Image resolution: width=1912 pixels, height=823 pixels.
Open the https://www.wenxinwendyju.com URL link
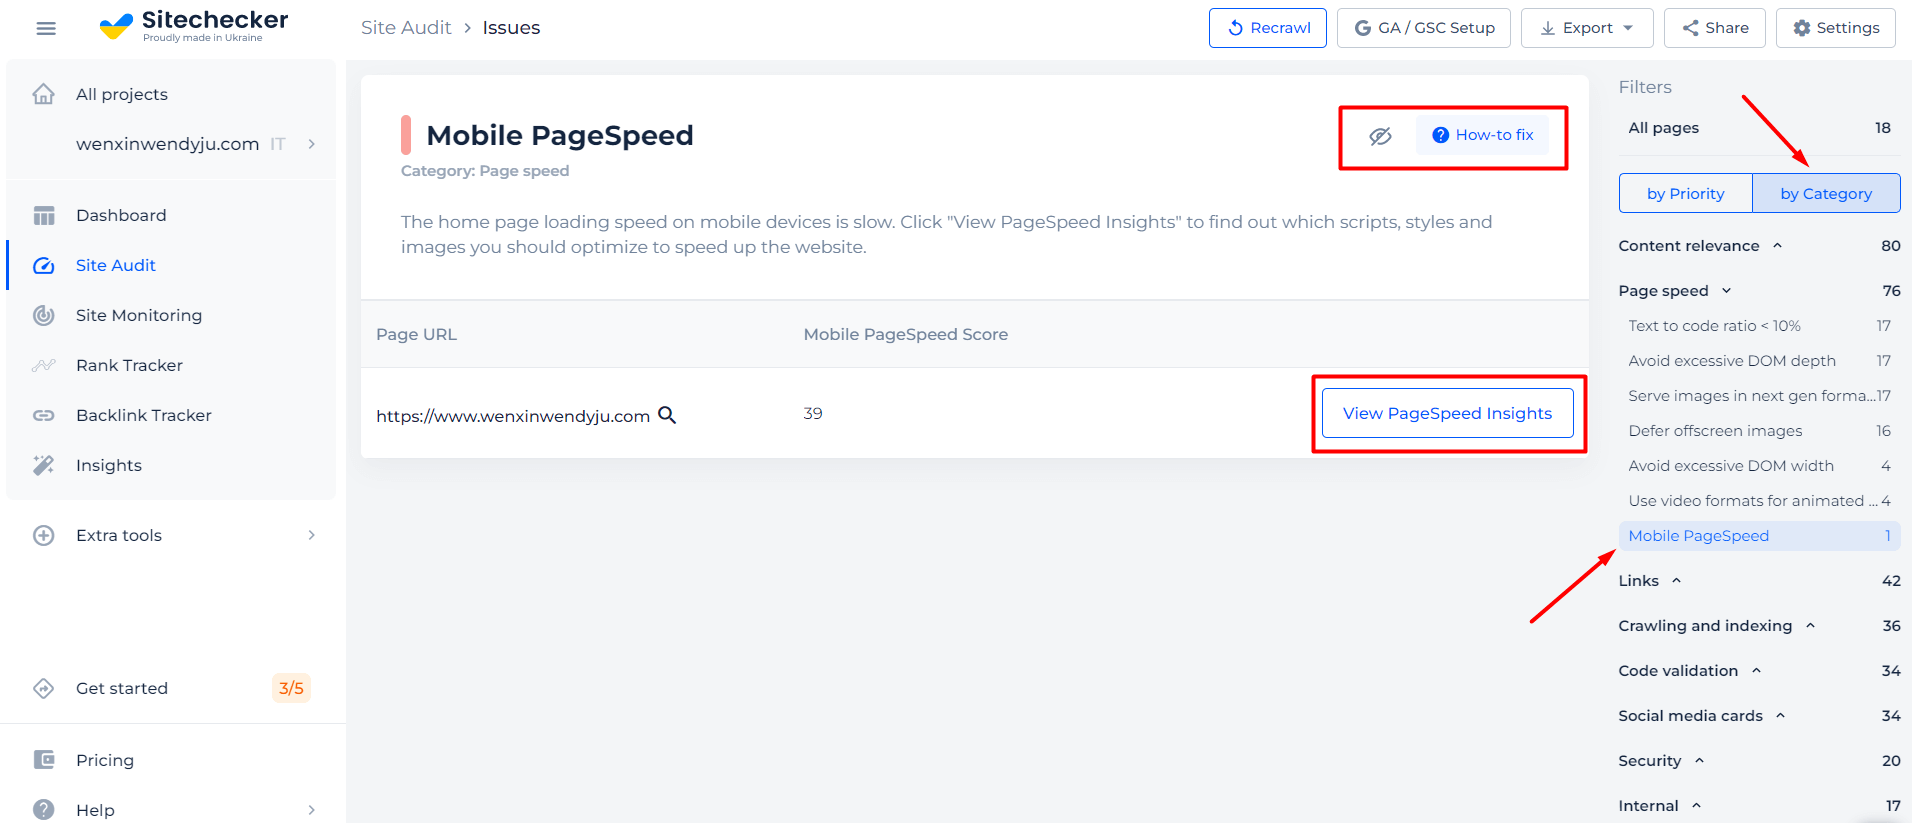point(513,416)
